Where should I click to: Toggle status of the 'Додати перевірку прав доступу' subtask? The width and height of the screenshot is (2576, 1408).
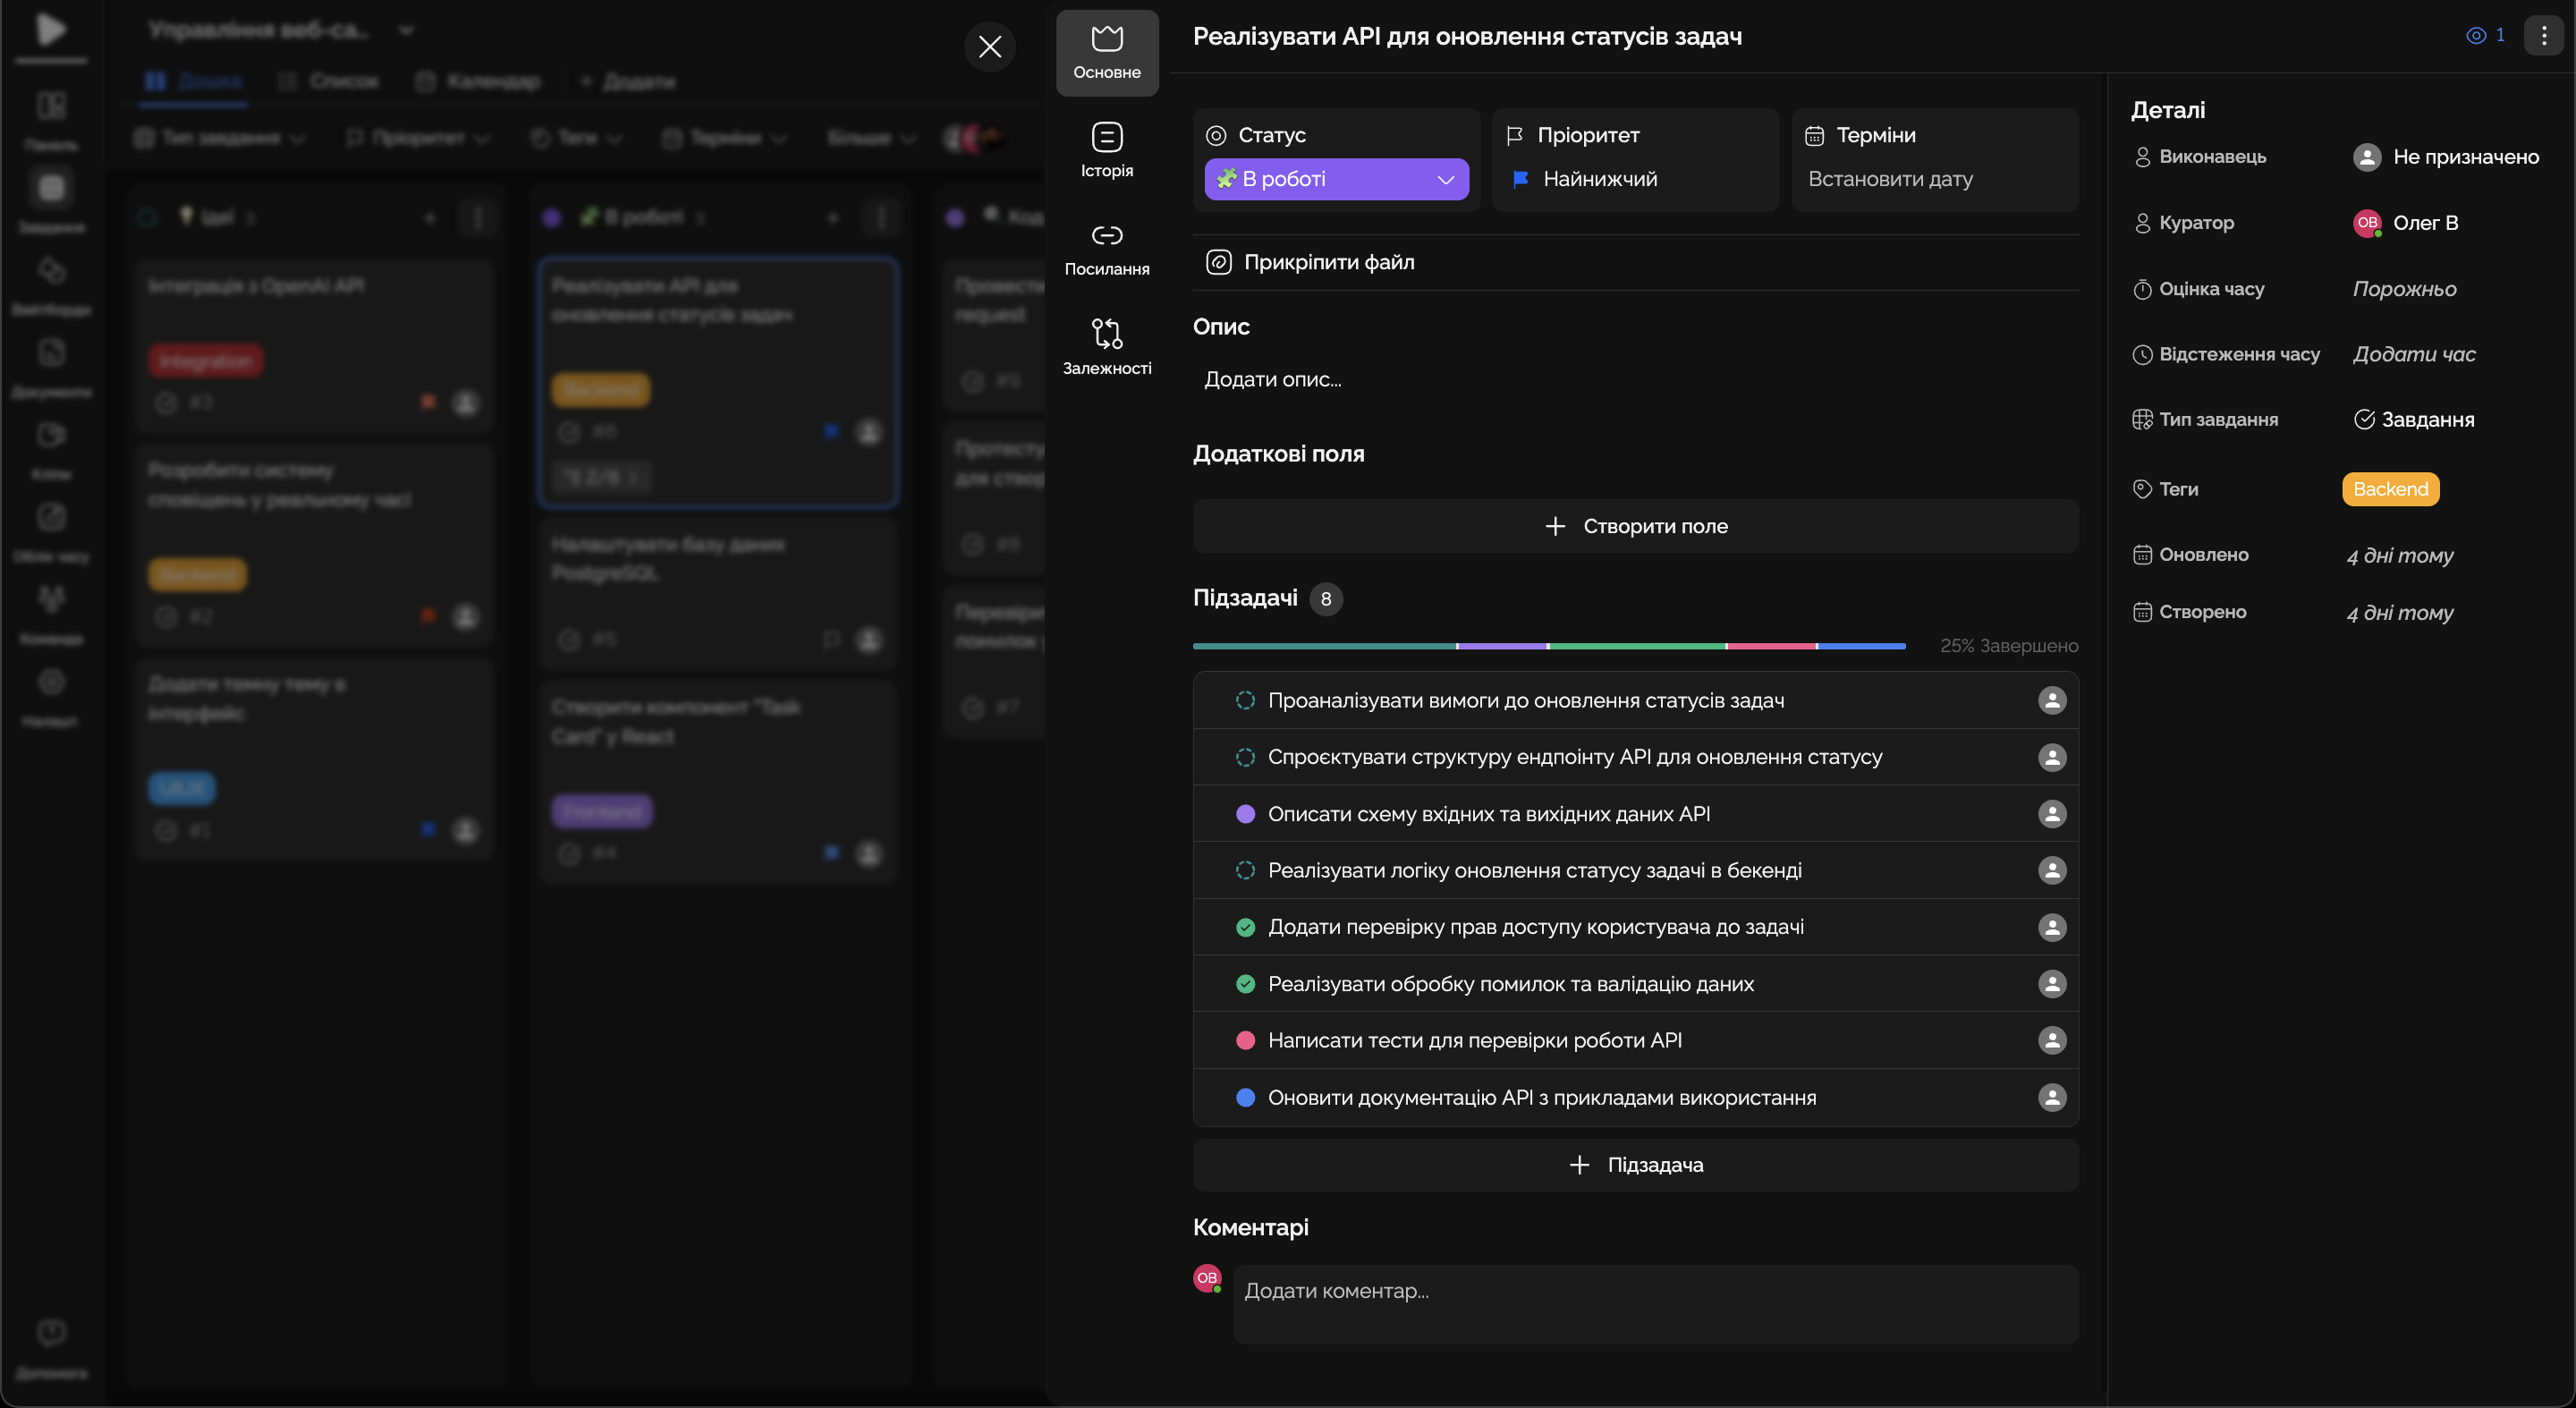pyautogui.click(x=1245, y=928)
